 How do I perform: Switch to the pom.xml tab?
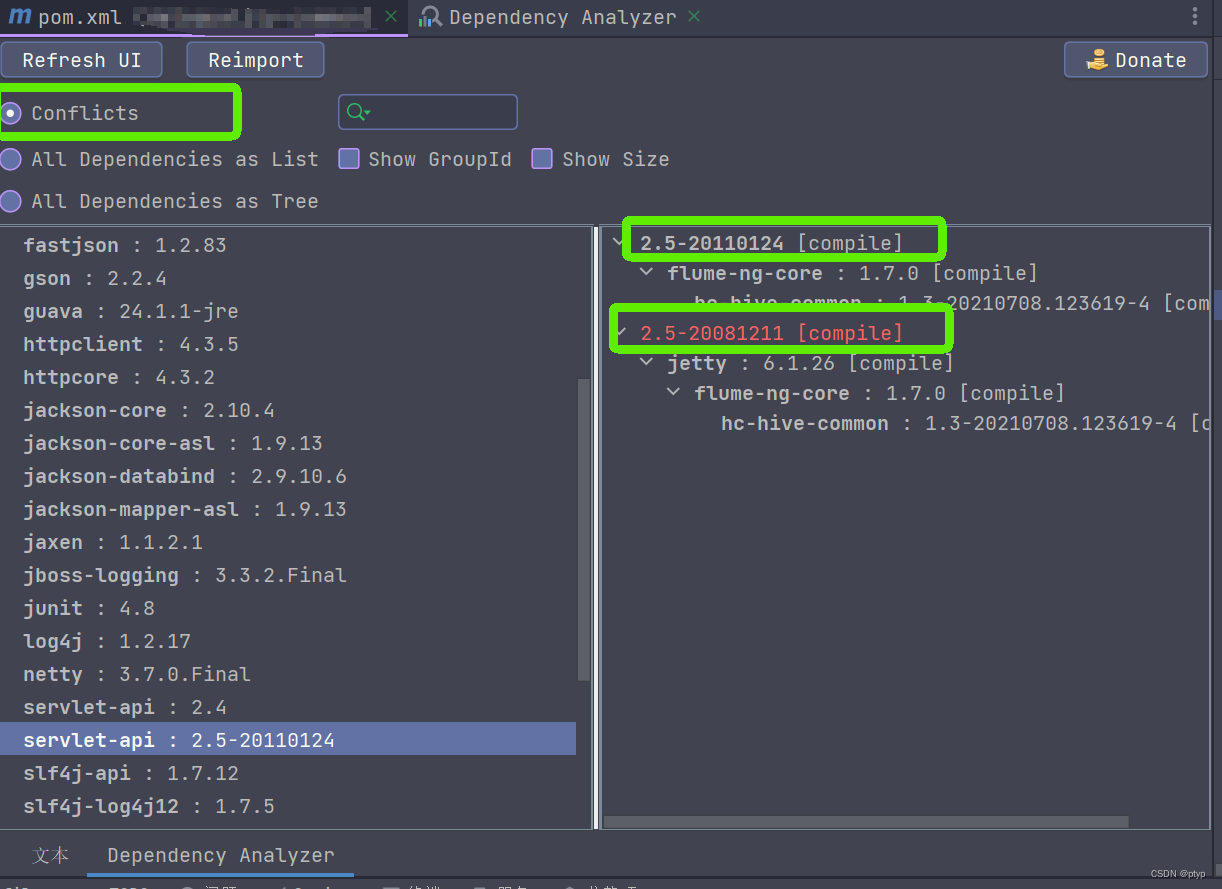(x=204, y=17)
